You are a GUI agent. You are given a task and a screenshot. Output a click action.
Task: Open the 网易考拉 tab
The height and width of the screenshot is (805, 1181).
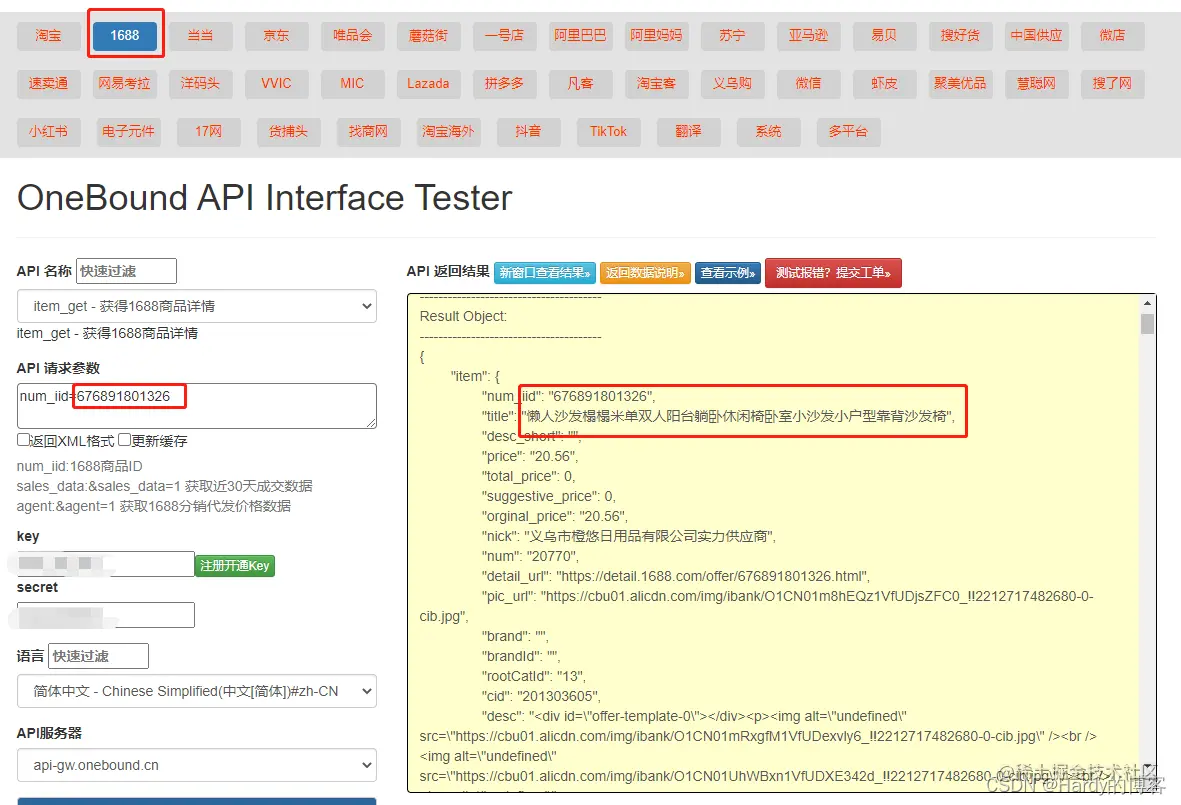point(124,84)
